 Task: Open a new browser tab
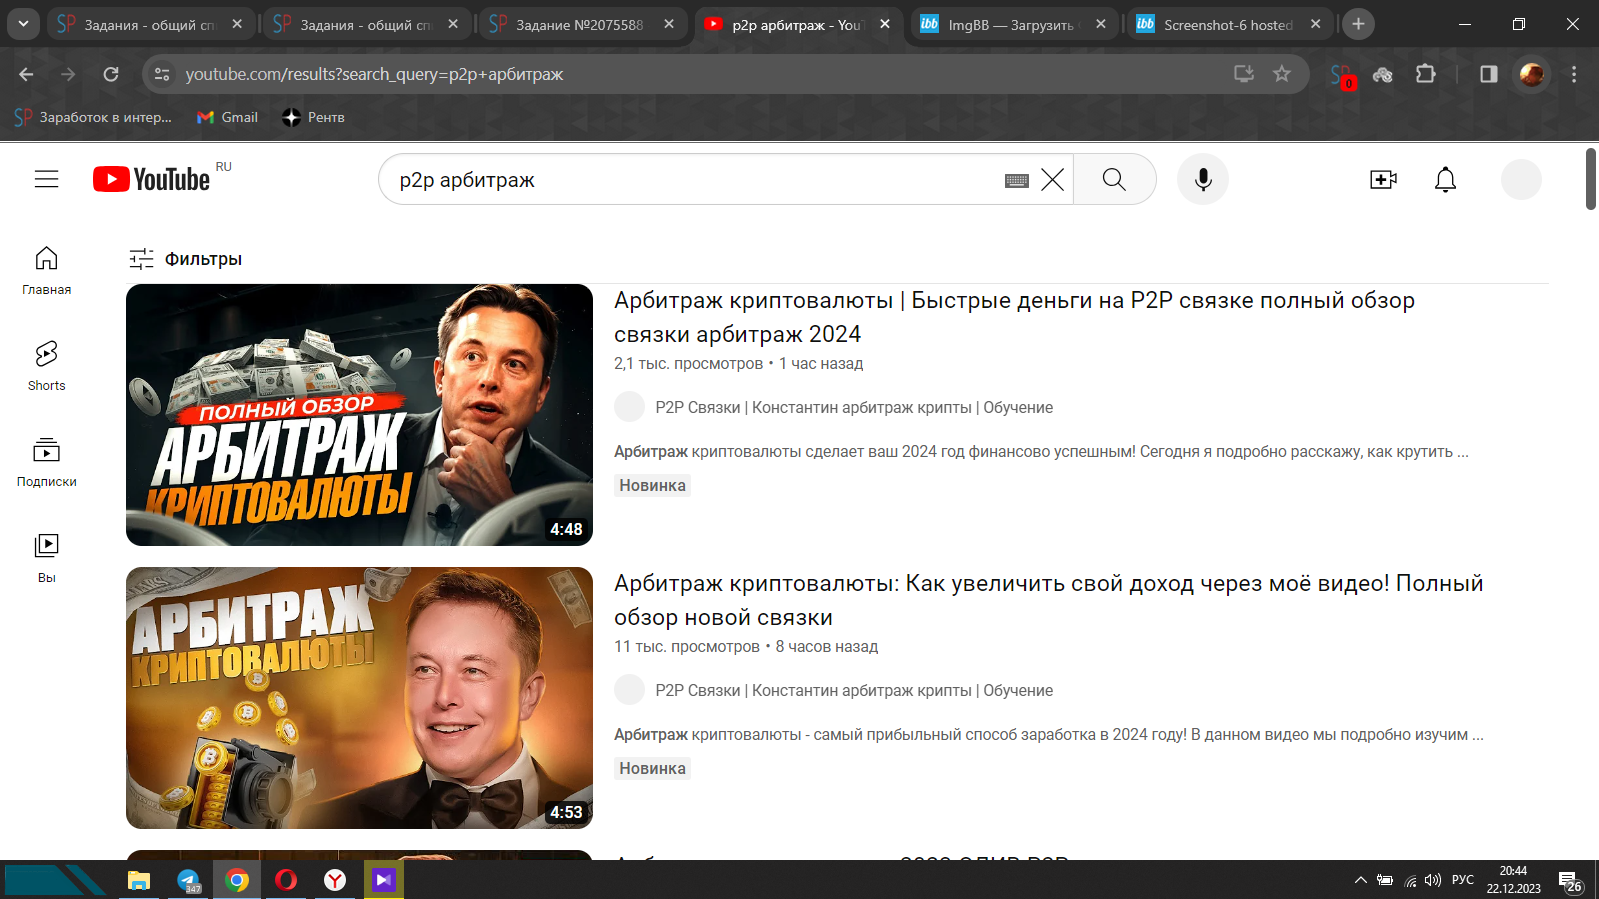[x=1358, y=24]
